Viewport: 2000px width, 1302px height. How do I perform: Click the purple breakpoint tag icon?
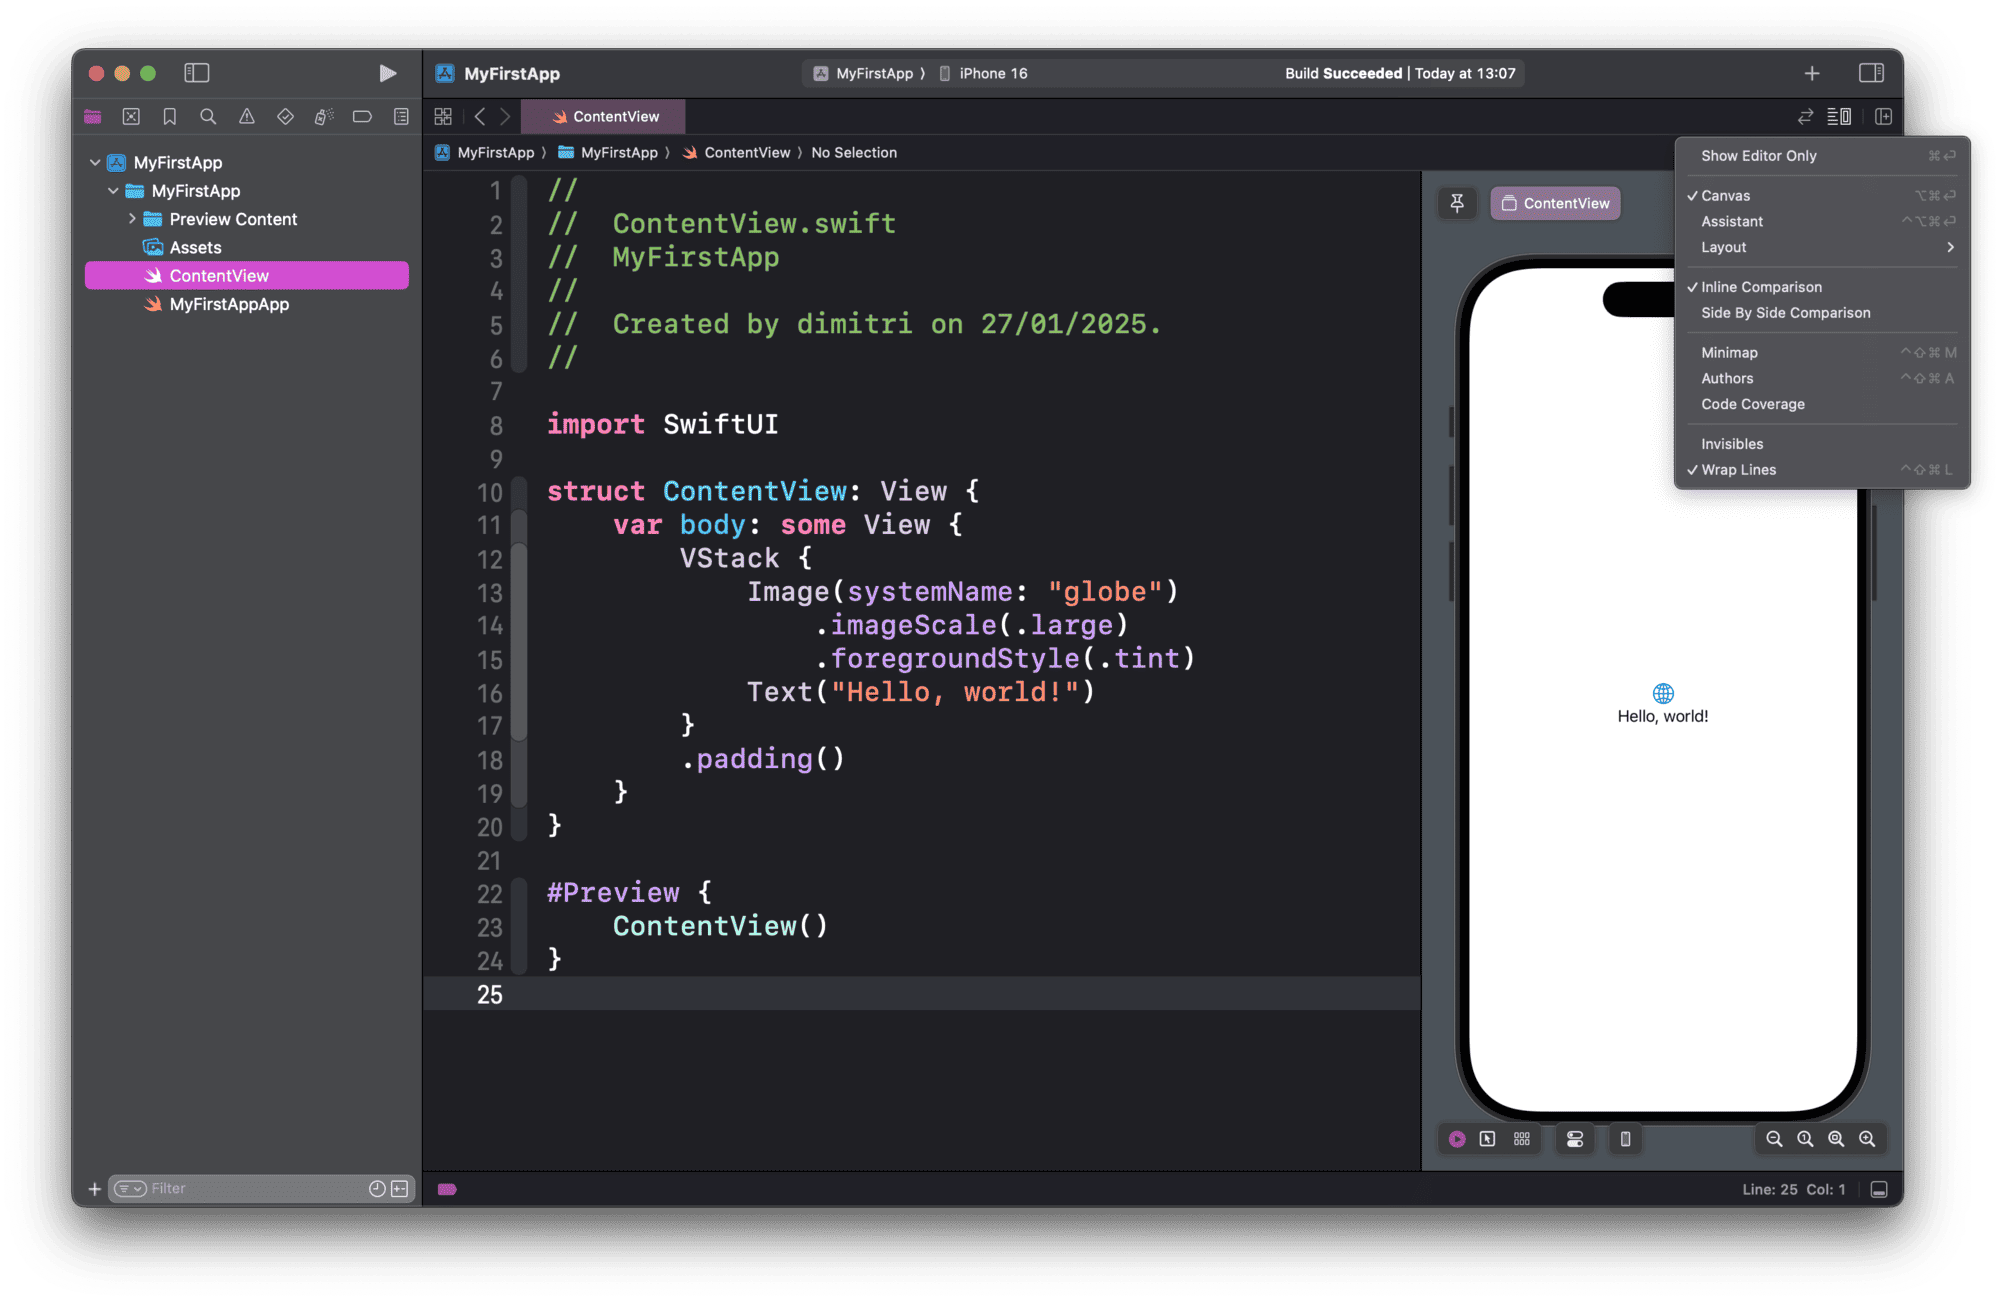click(x=447, y=1189)
